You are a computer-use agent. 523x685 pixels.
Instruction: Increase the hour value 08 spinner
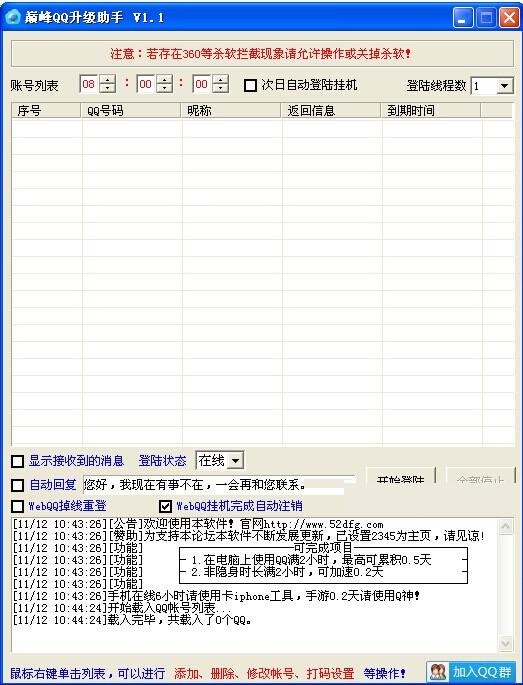(107, 80)
